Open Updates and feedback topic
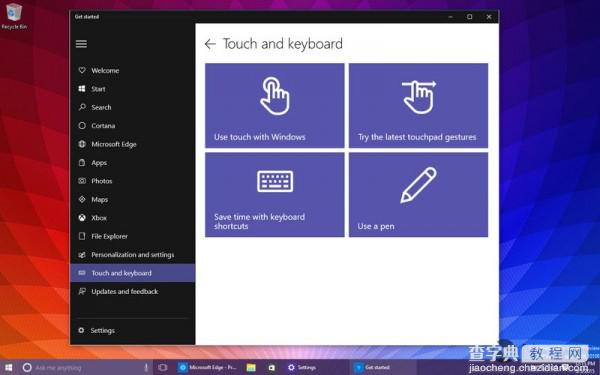Viewport: 600px width, 375px height. point(133,291)
